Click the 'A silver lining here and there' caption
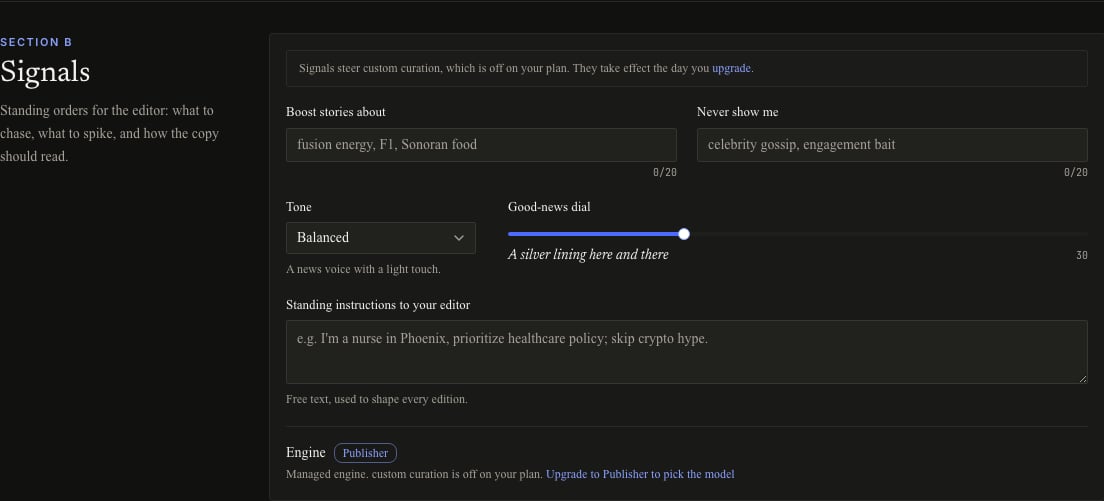Viewport: 1104px width, 501px height. pyautogui.click(x=588, y=255)
